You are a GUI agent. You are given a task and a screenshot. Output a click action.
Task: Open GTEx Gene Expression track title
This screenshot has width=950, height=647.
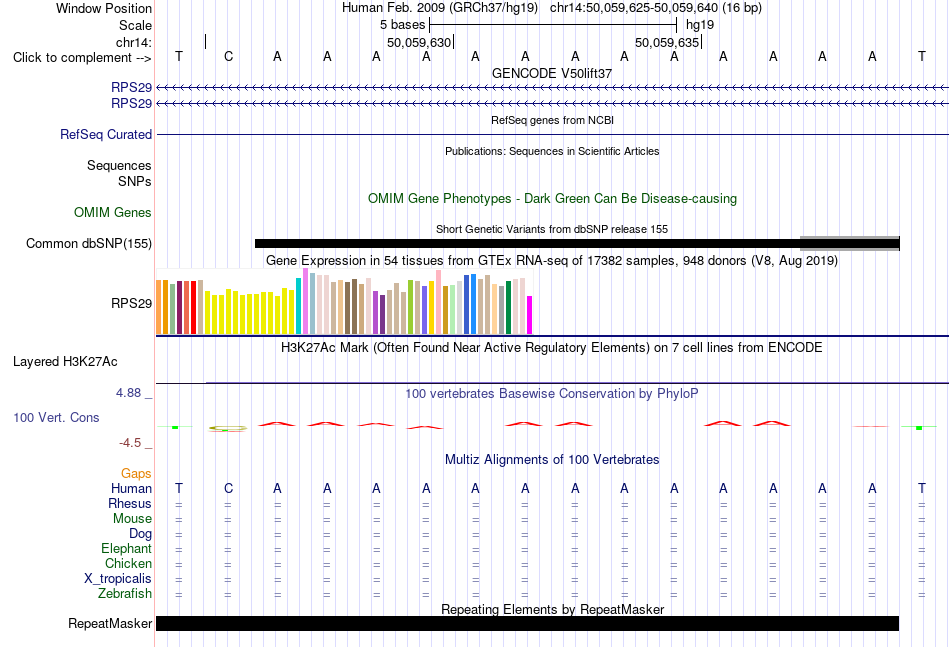coord(552,260)
